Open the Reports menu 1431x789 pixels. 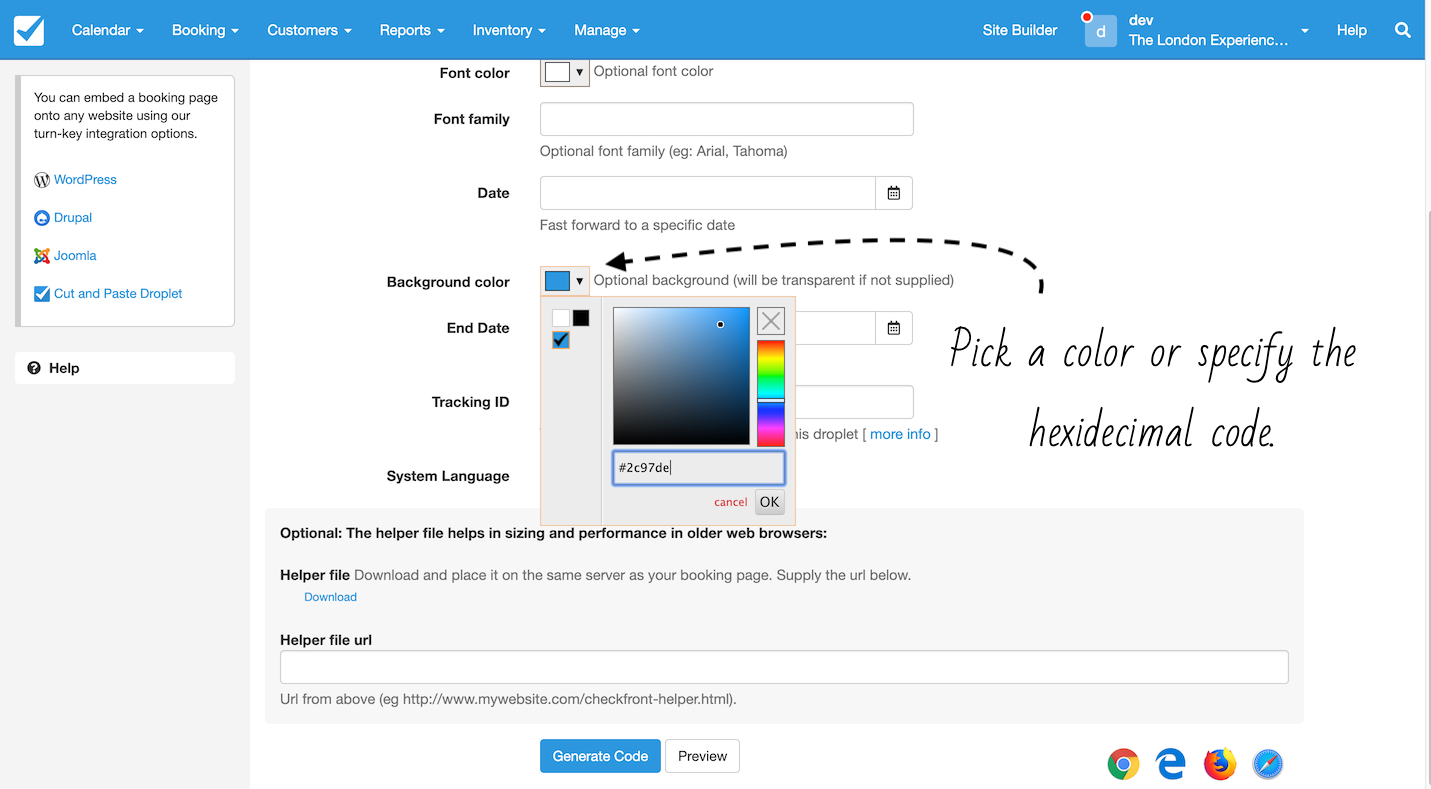tap(412, 30)
